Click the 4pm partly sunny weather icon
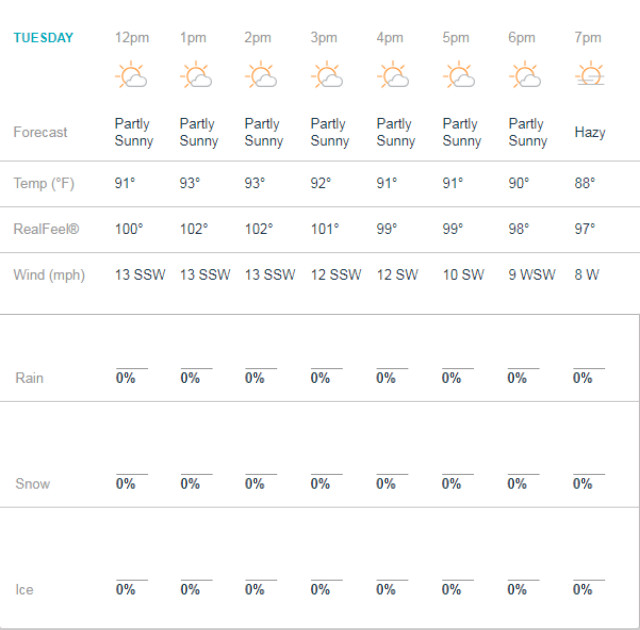Screen dimensions: 640x630 393,74
